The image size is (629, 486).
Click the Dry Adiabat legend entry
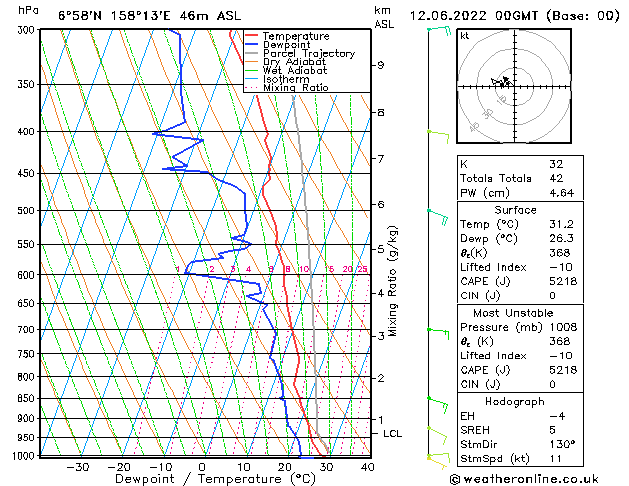[x=294, y=62]
